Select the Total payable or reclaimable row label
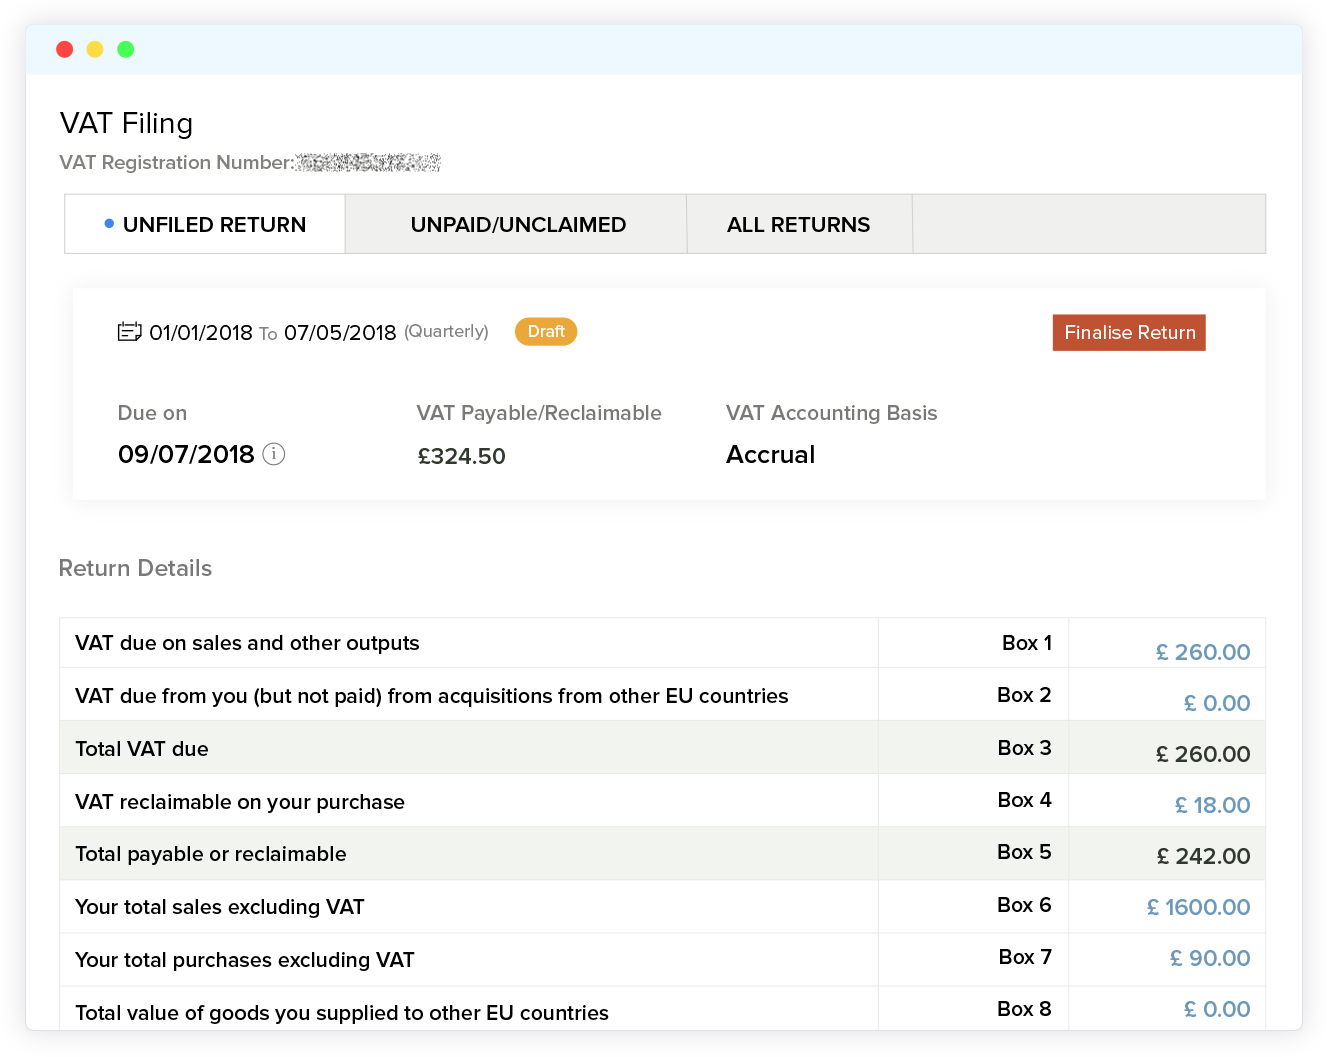Viewport: 1327px width, 1057px height. coord(211,854)
